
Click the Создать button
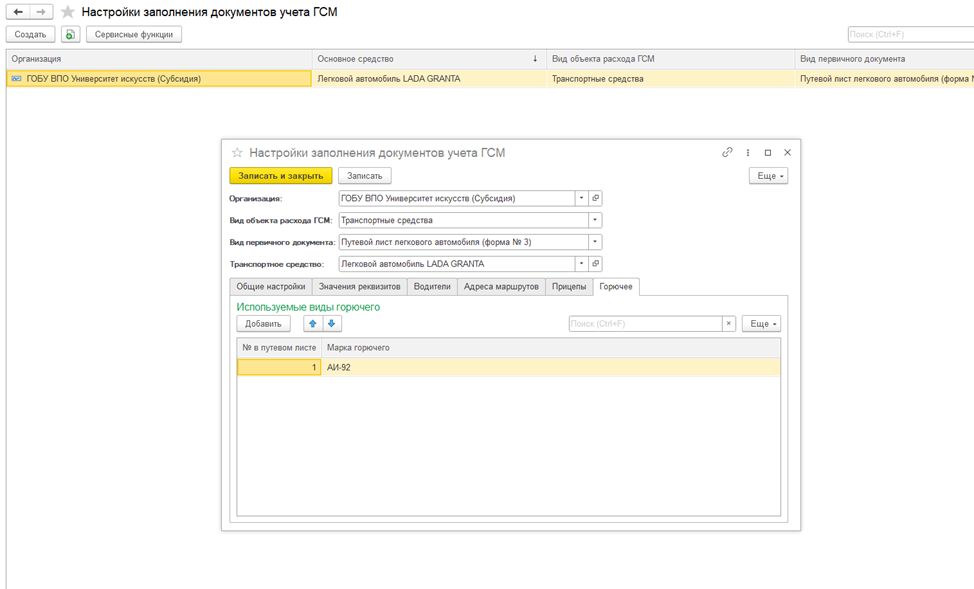[x=30, y=34]
